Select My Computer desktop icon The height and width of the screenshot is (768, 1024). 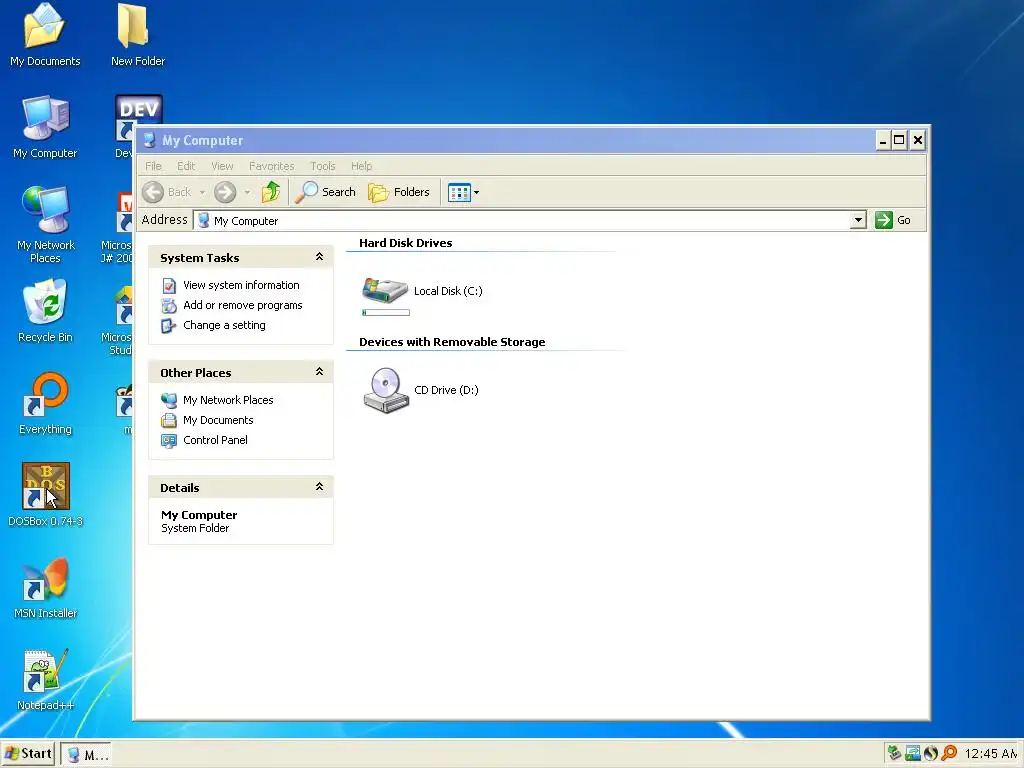[x=45, y=127]
